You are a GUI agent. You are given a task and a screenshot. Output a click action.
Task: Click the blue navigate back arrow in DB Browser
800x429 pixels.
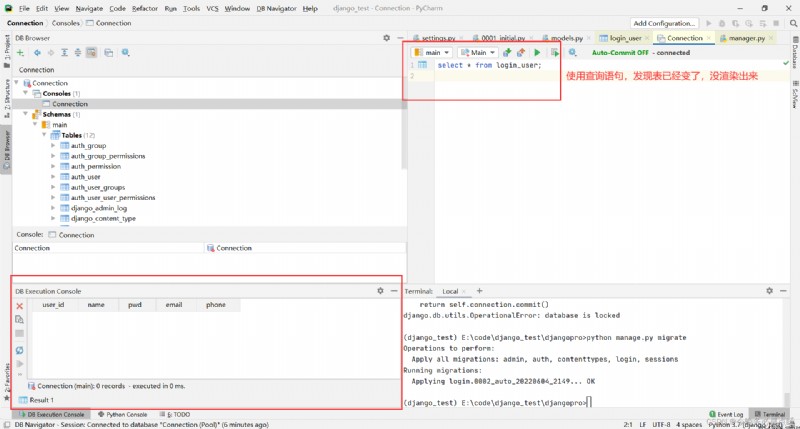point(37,53)
